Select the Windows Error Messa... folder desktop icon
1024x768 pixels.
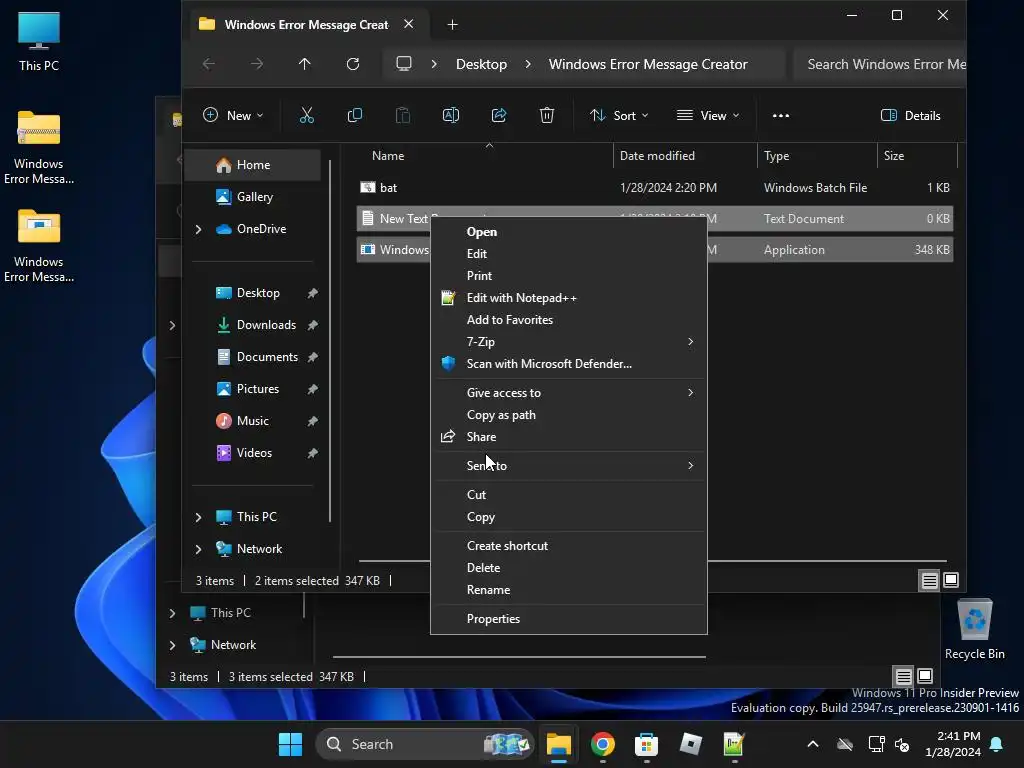(x=39, y=246)
